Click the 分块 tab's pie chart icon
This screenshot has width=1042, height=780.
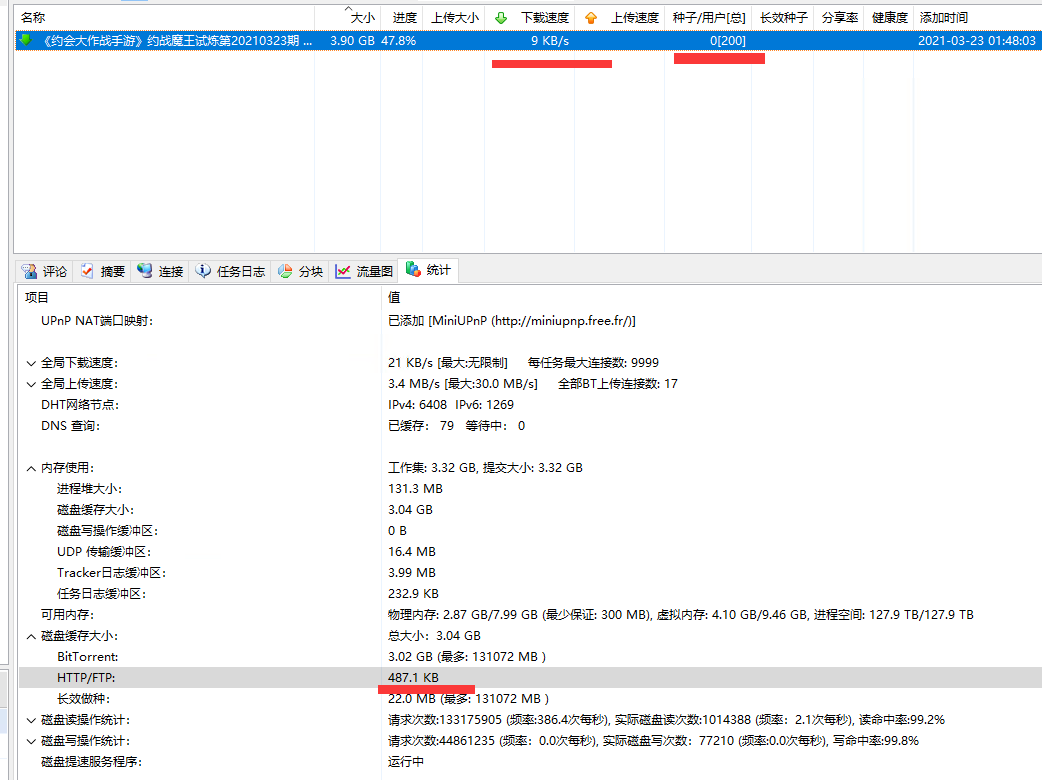coord(285,271)
